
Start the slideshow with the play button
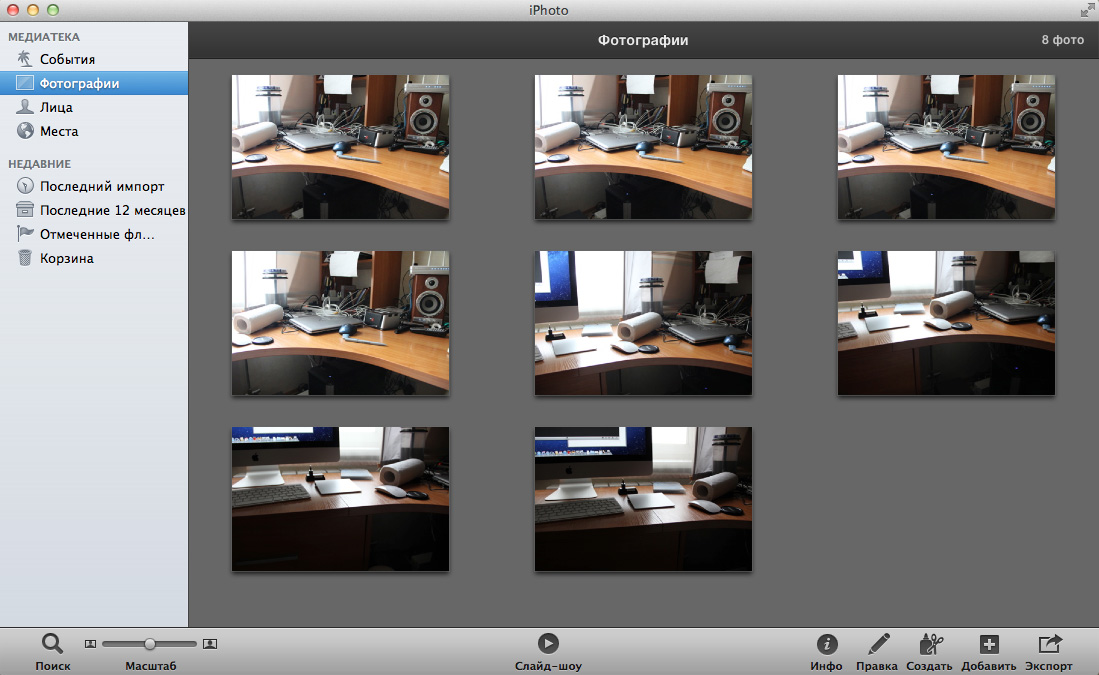click(x=548, y=644)
